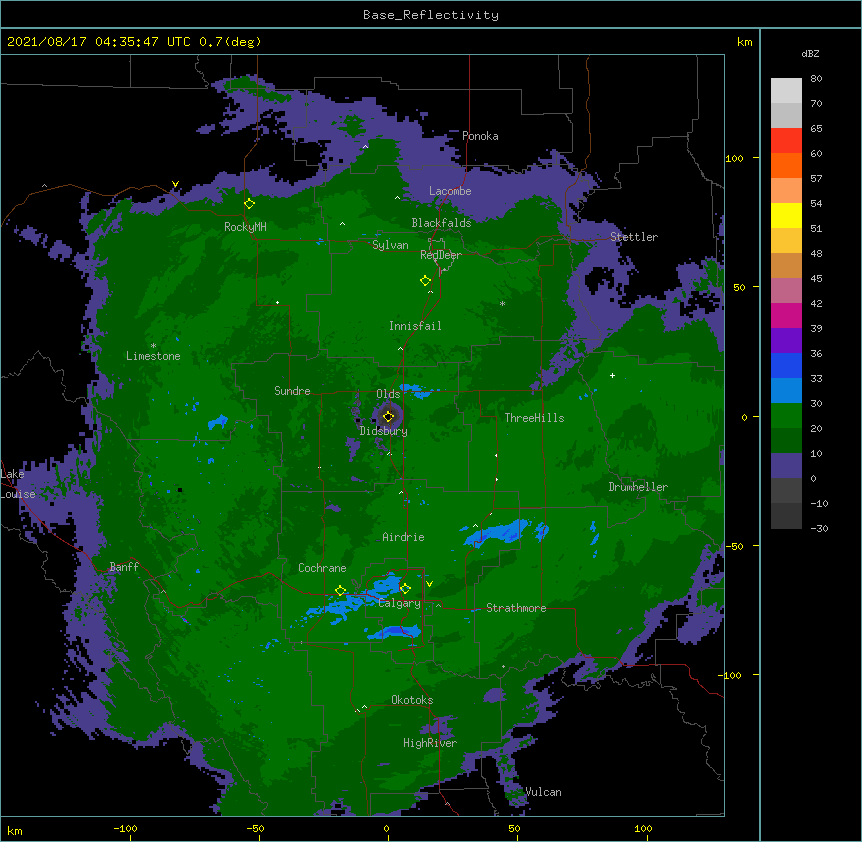This screenshot has width=862, height=842.
Task: Click the Blackfalds city label
Action: point(441,223)
